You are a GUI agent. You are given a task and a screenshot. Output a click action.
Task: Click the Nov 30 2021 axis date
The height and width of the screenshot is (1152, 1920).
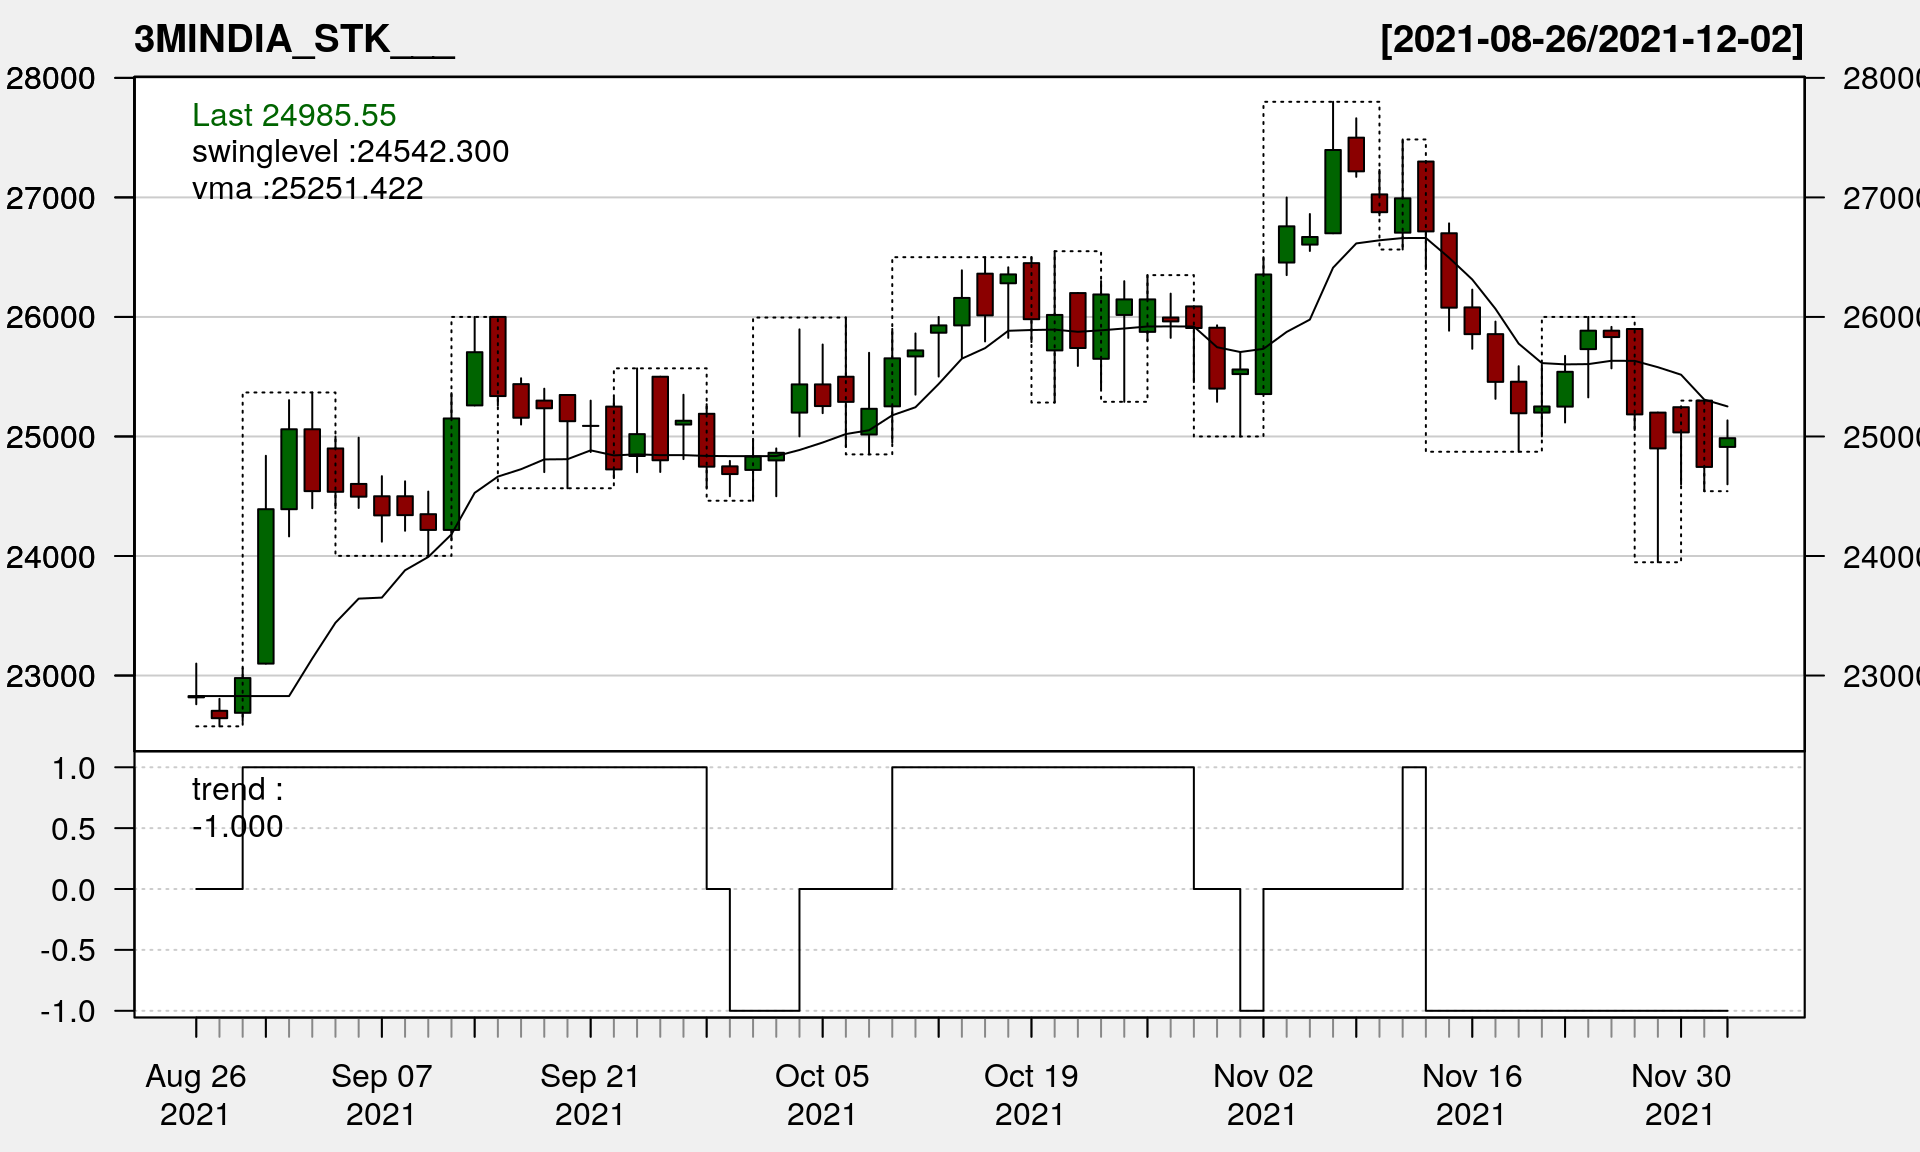(x=1681, y=1094)
